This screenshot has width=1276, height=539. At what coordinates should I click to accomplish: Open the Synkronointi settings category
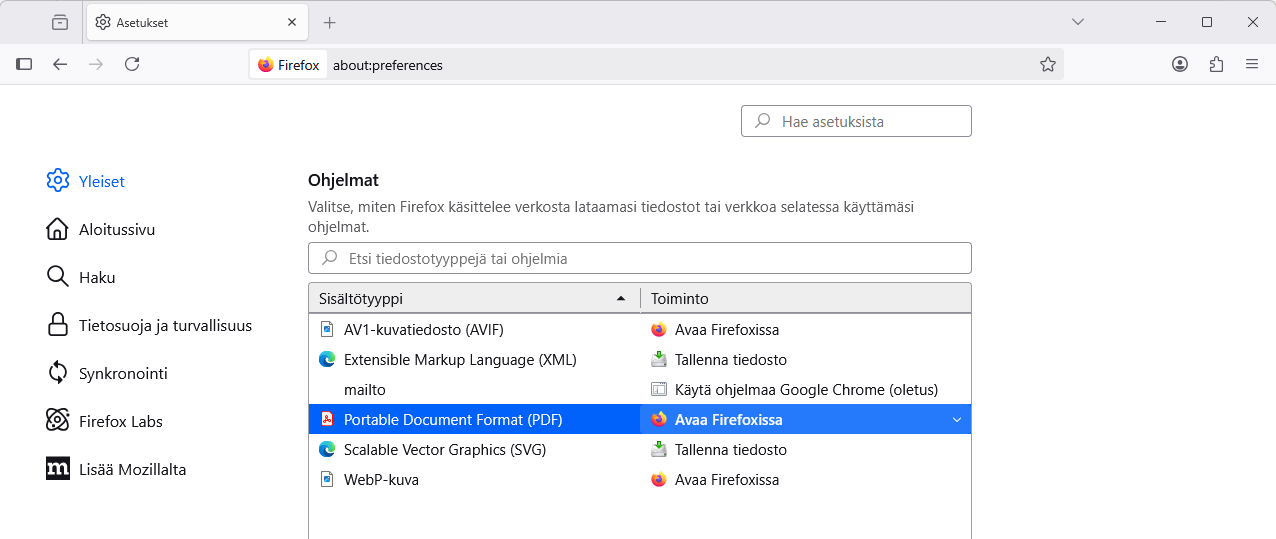tap(122, 374)
